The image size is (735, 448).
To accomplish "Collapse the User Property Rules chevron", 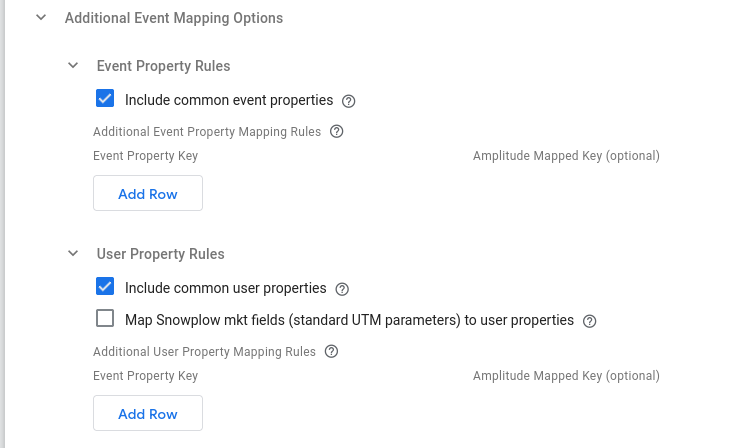I will pyautogui.click(x=73, y=254).
